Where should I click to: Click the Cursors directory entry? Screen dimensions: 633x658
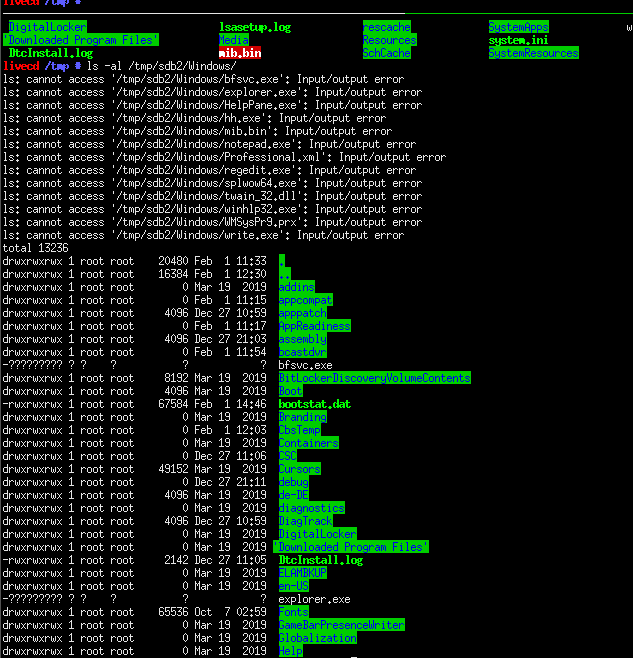point(300,470)
